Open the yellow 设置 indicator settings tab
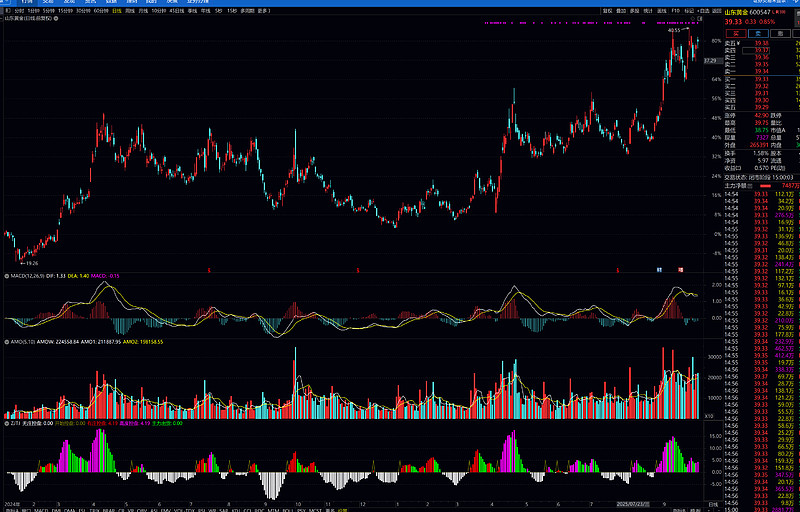The height and width of the screenshot is (512, 800). click(x=343, y=509)
